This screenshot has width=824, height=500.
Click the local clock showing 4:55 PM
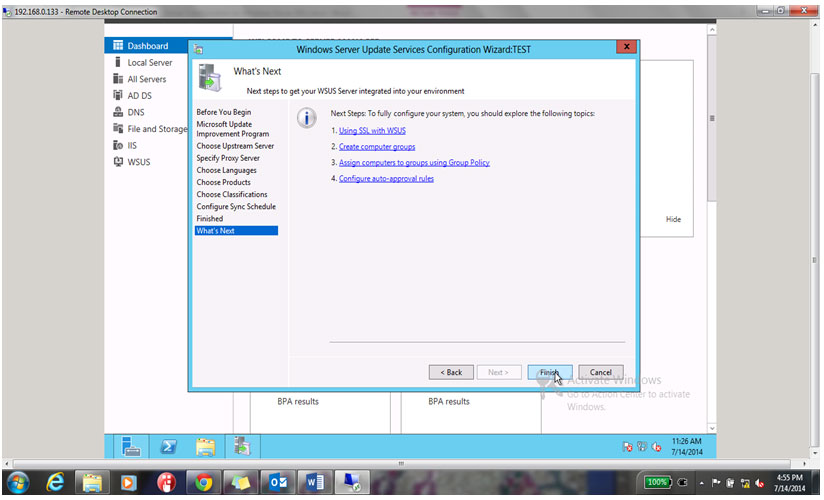pos(789,483)
